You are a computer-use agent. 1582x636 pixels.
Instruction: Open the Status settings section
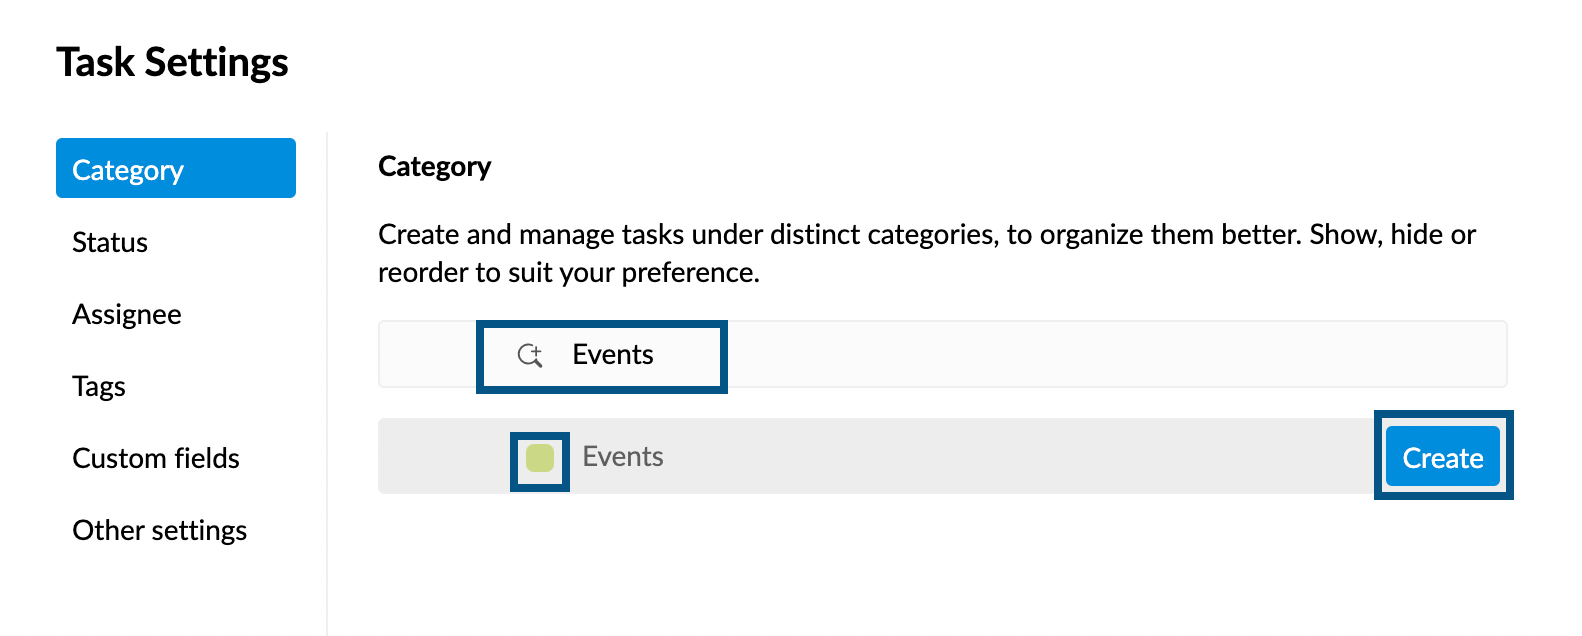click(109, 242)
